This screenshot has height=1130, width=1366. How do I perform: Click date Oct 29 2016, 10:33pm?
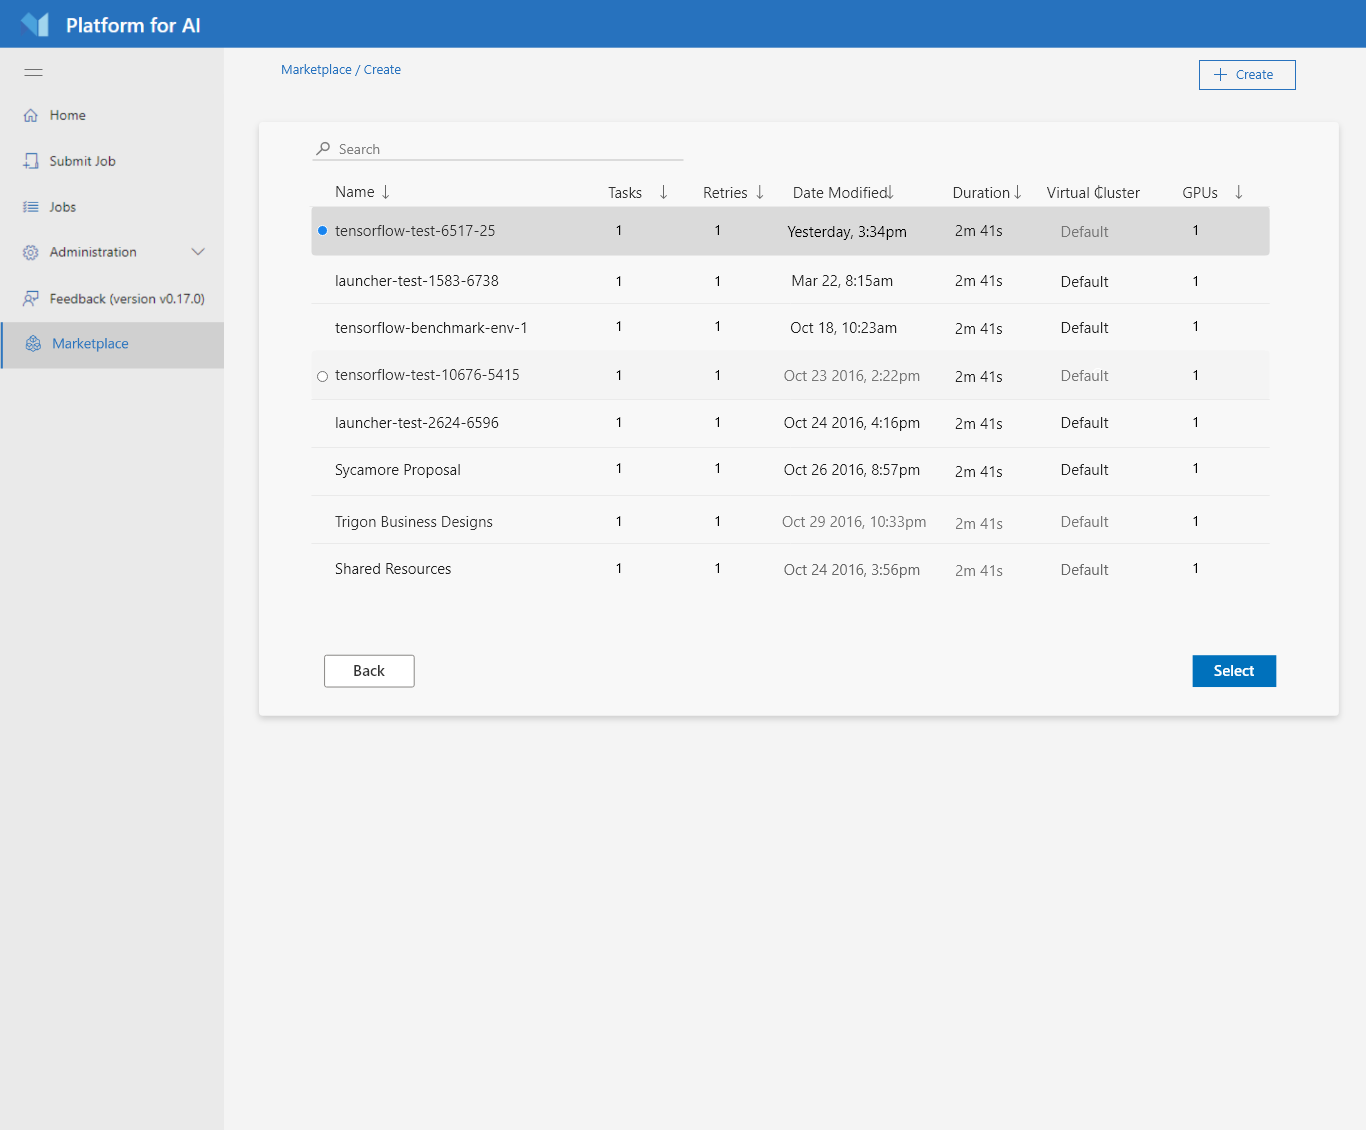click(x=854, y=522)
